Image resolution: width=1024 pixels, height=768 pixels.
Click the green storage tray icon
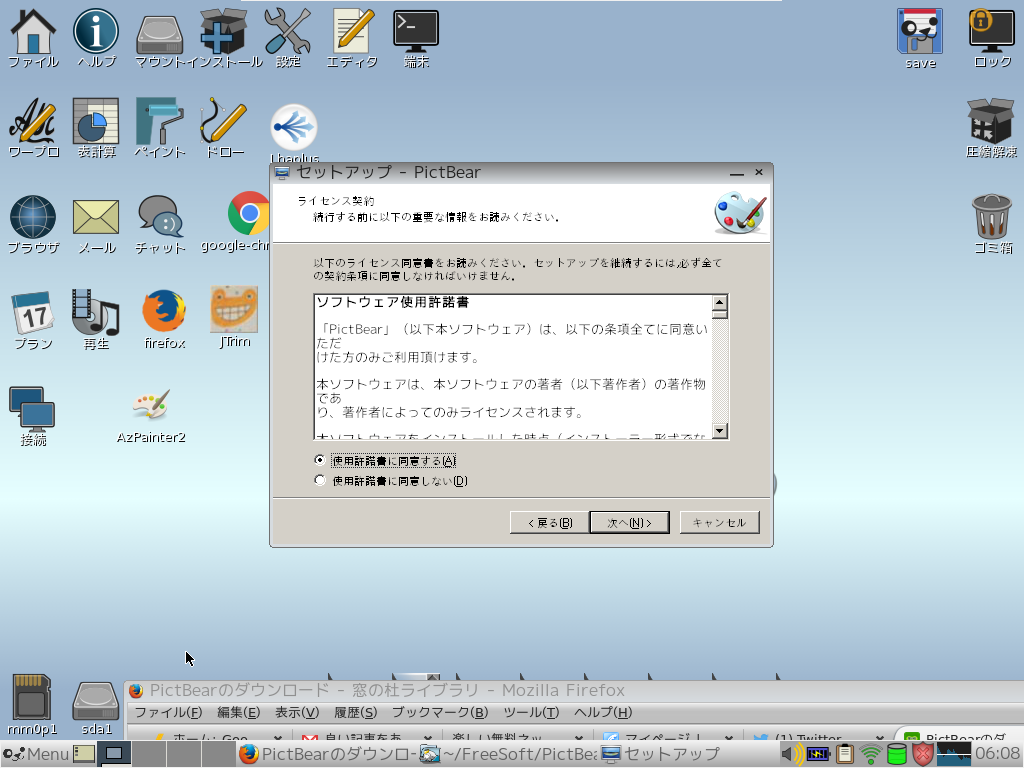point(897,754)
